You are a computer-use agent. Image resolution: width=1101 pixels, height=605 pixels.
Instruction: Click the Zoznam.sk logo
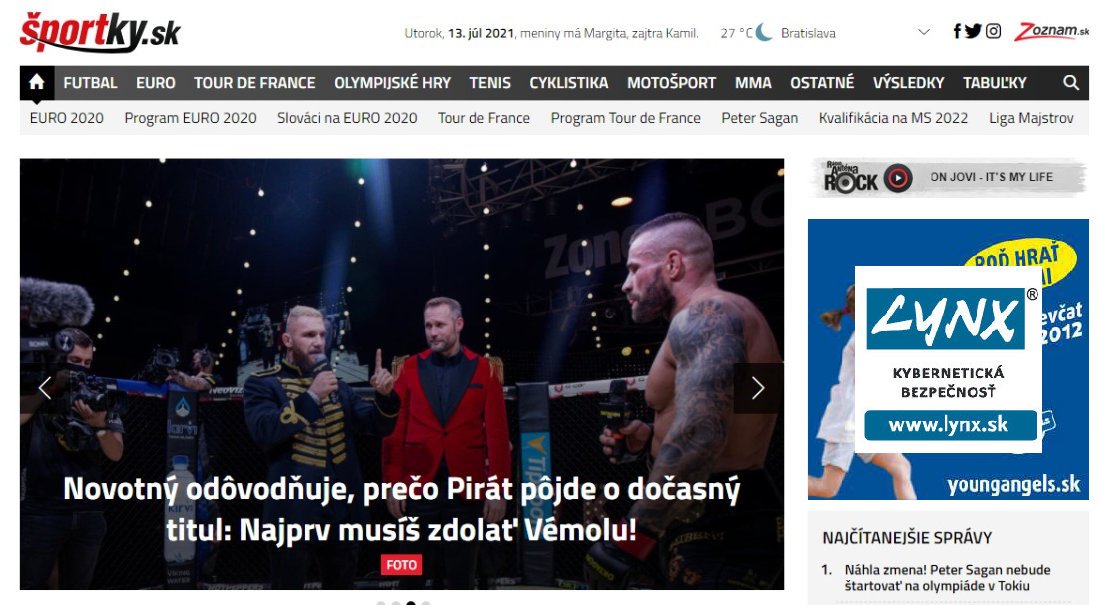1051,32
